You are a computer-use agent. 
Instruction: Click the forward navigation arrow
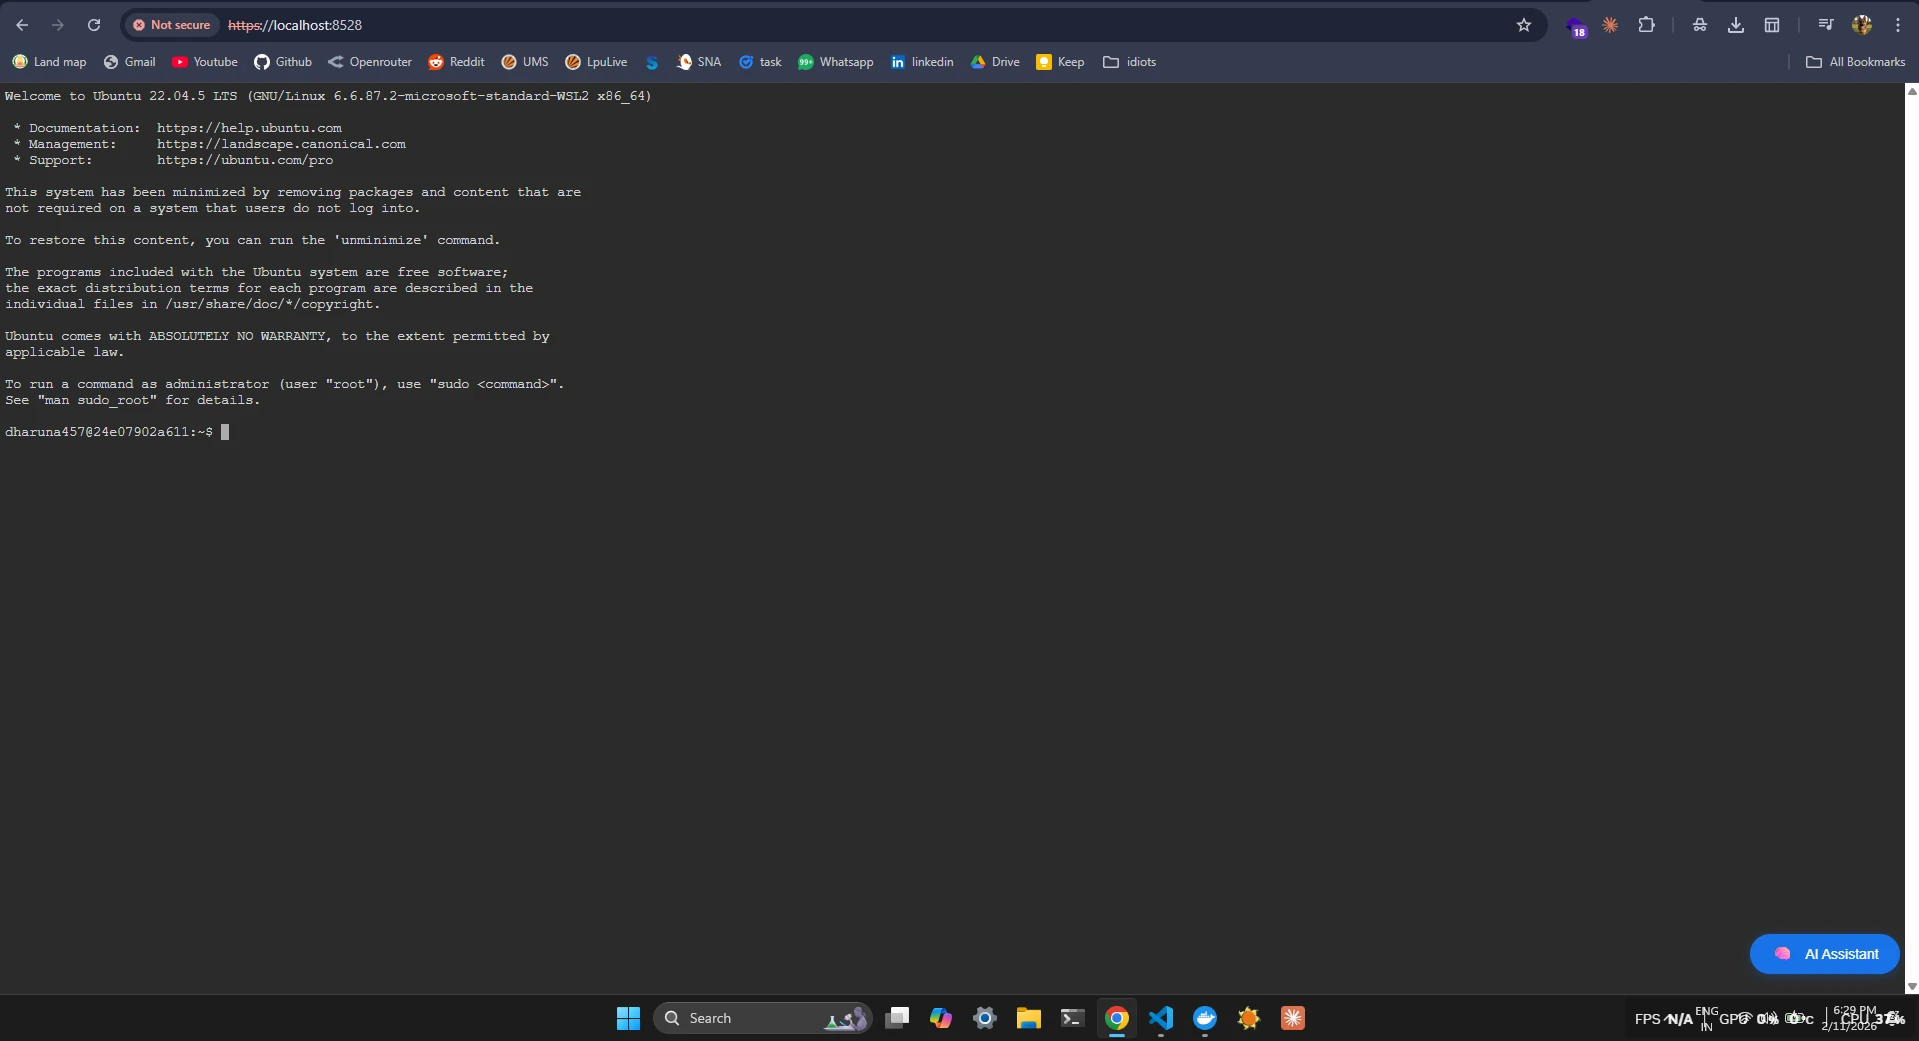[58, 25]
